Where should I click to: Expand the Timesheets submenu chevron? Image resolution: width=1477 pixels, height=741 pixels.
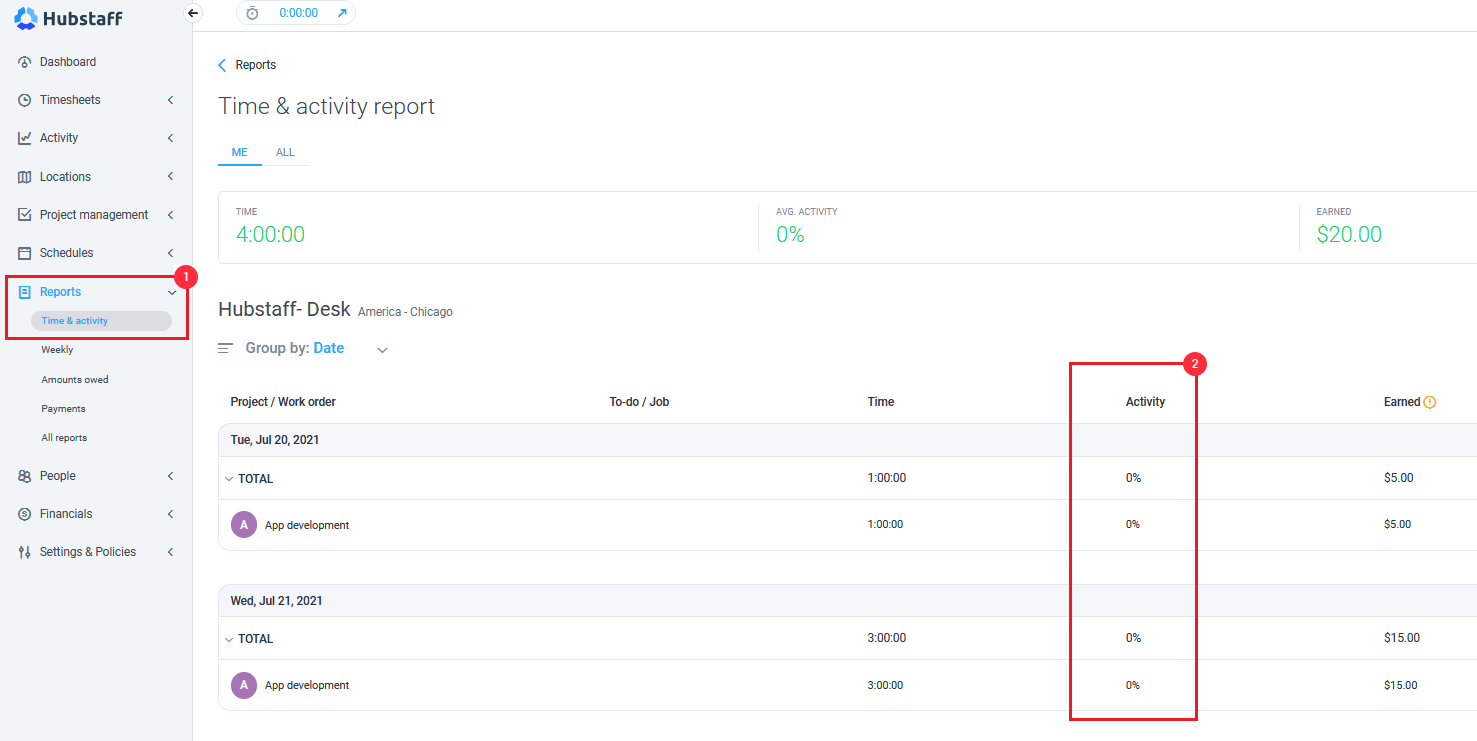(171, 100)
